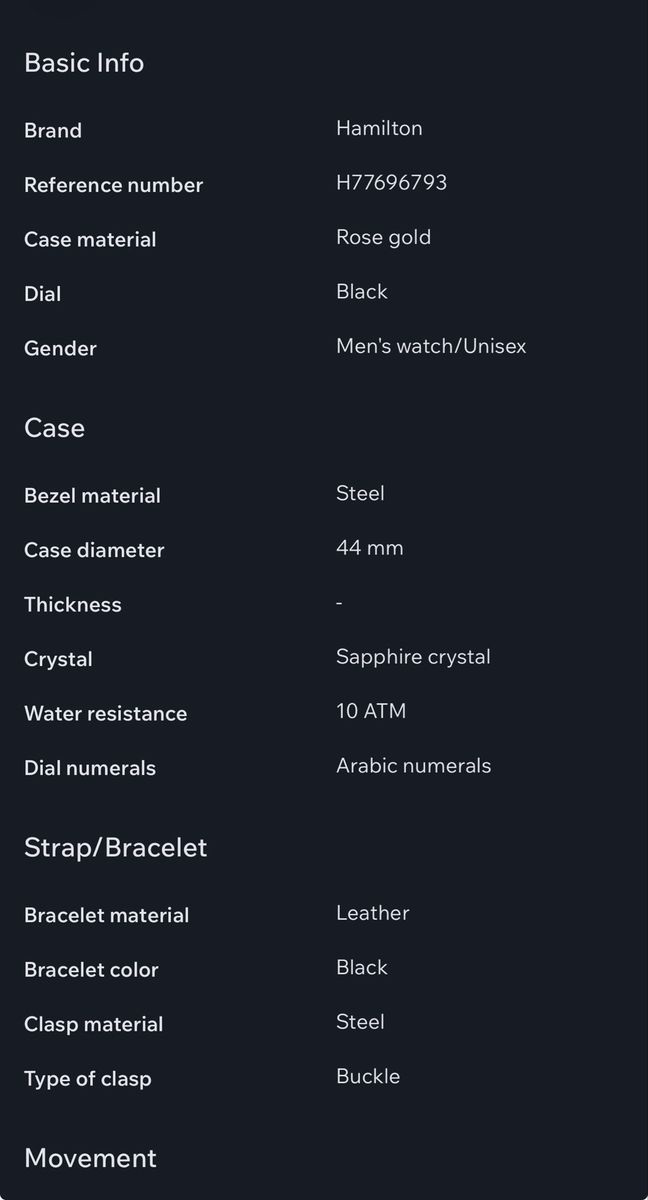Click reference number H77696793
Viewport: 648px width, 1200px height.
pos(391,183)
